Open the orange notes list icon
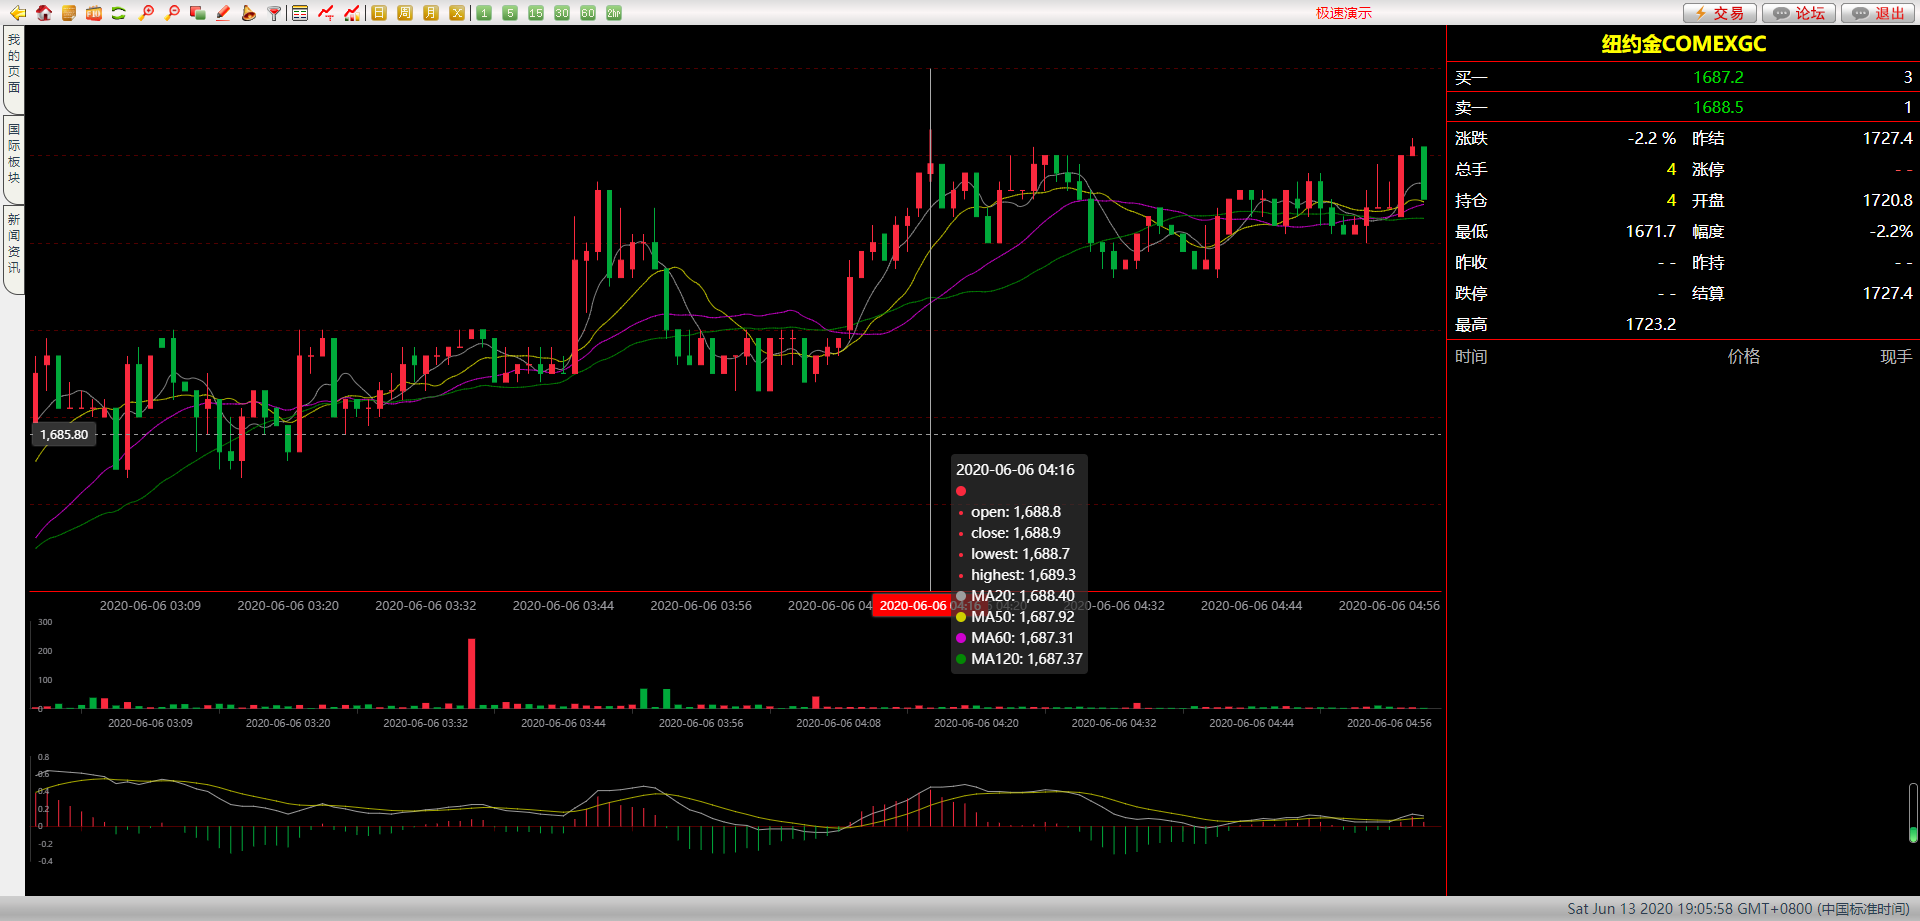Screen dimensions: 1920x921 [x=68, y=13]
